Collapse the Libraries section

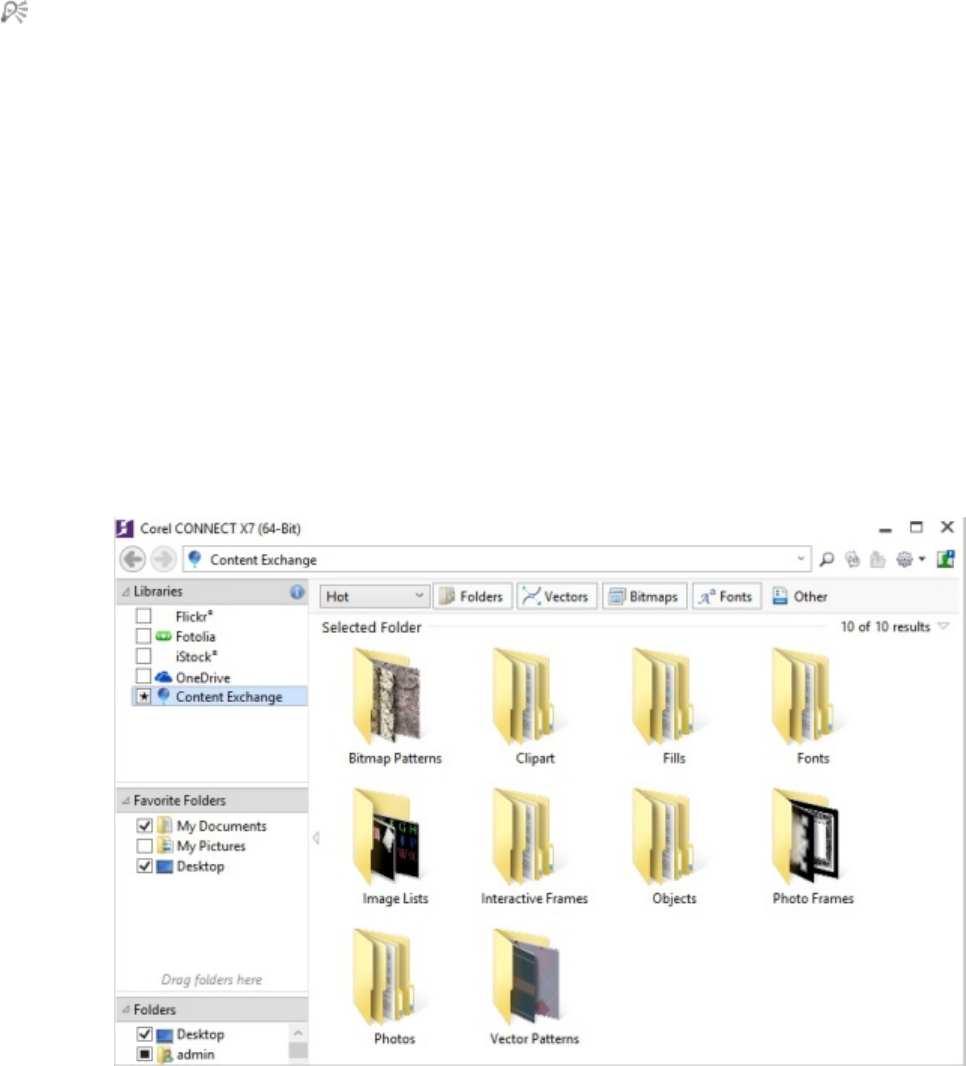click(126, 592)
